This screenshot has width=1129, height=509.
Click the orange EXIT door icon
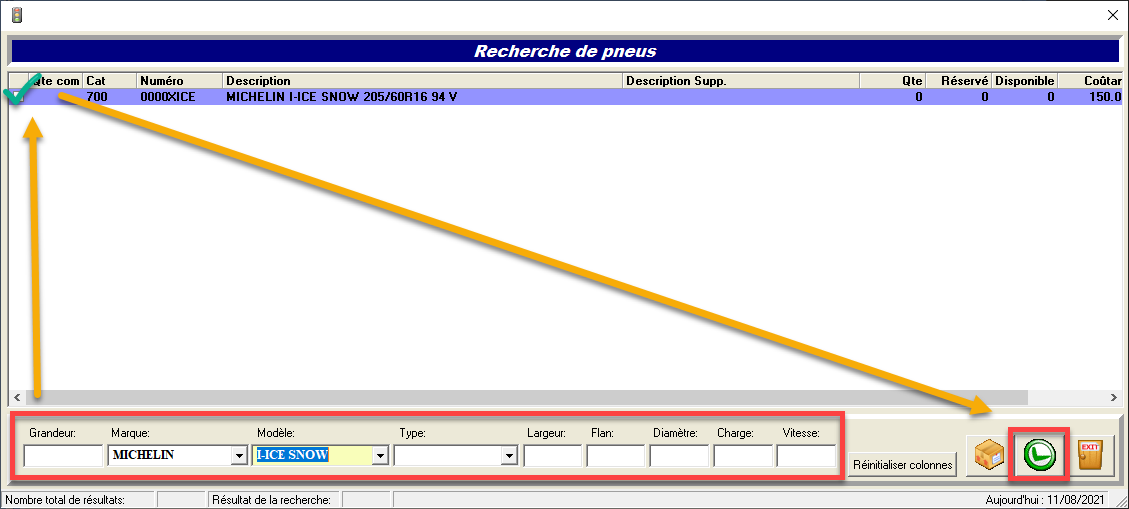(1090, 456)
